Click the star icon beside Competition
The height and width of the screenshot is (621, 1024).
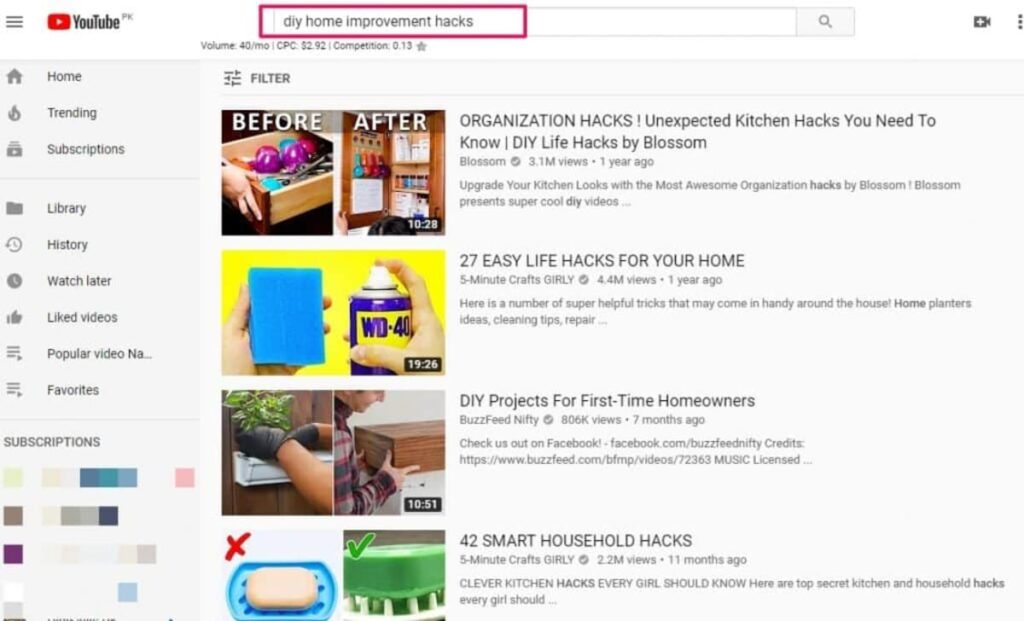tap(422, 46)
